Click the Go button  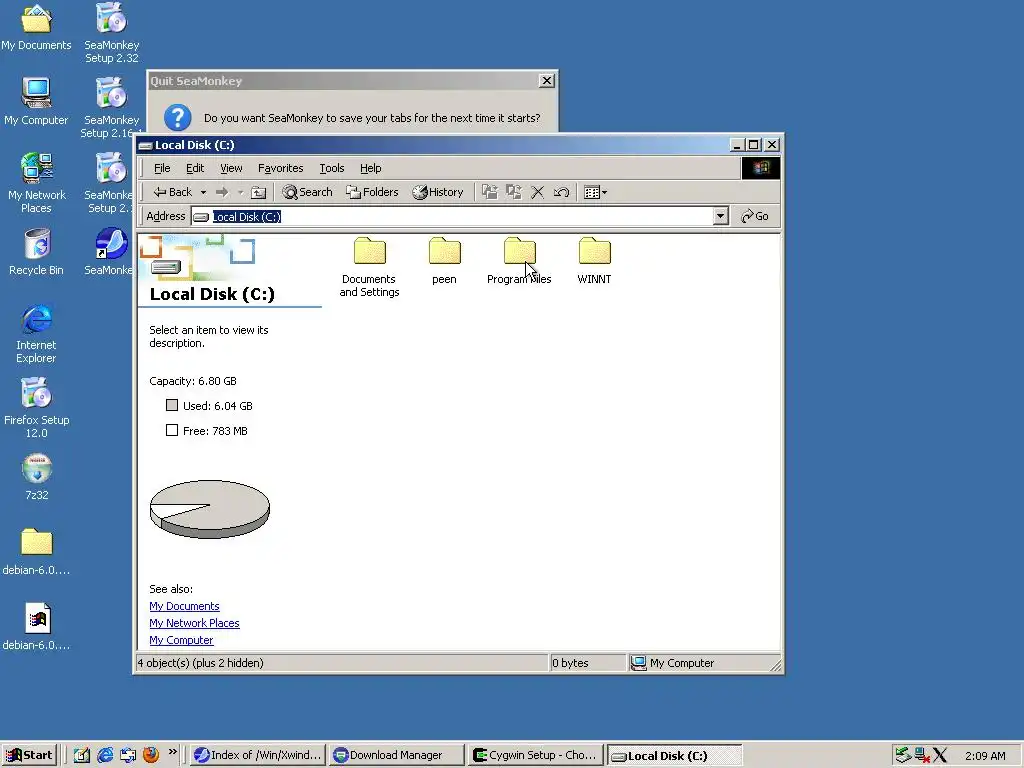(x=754, y=216)
